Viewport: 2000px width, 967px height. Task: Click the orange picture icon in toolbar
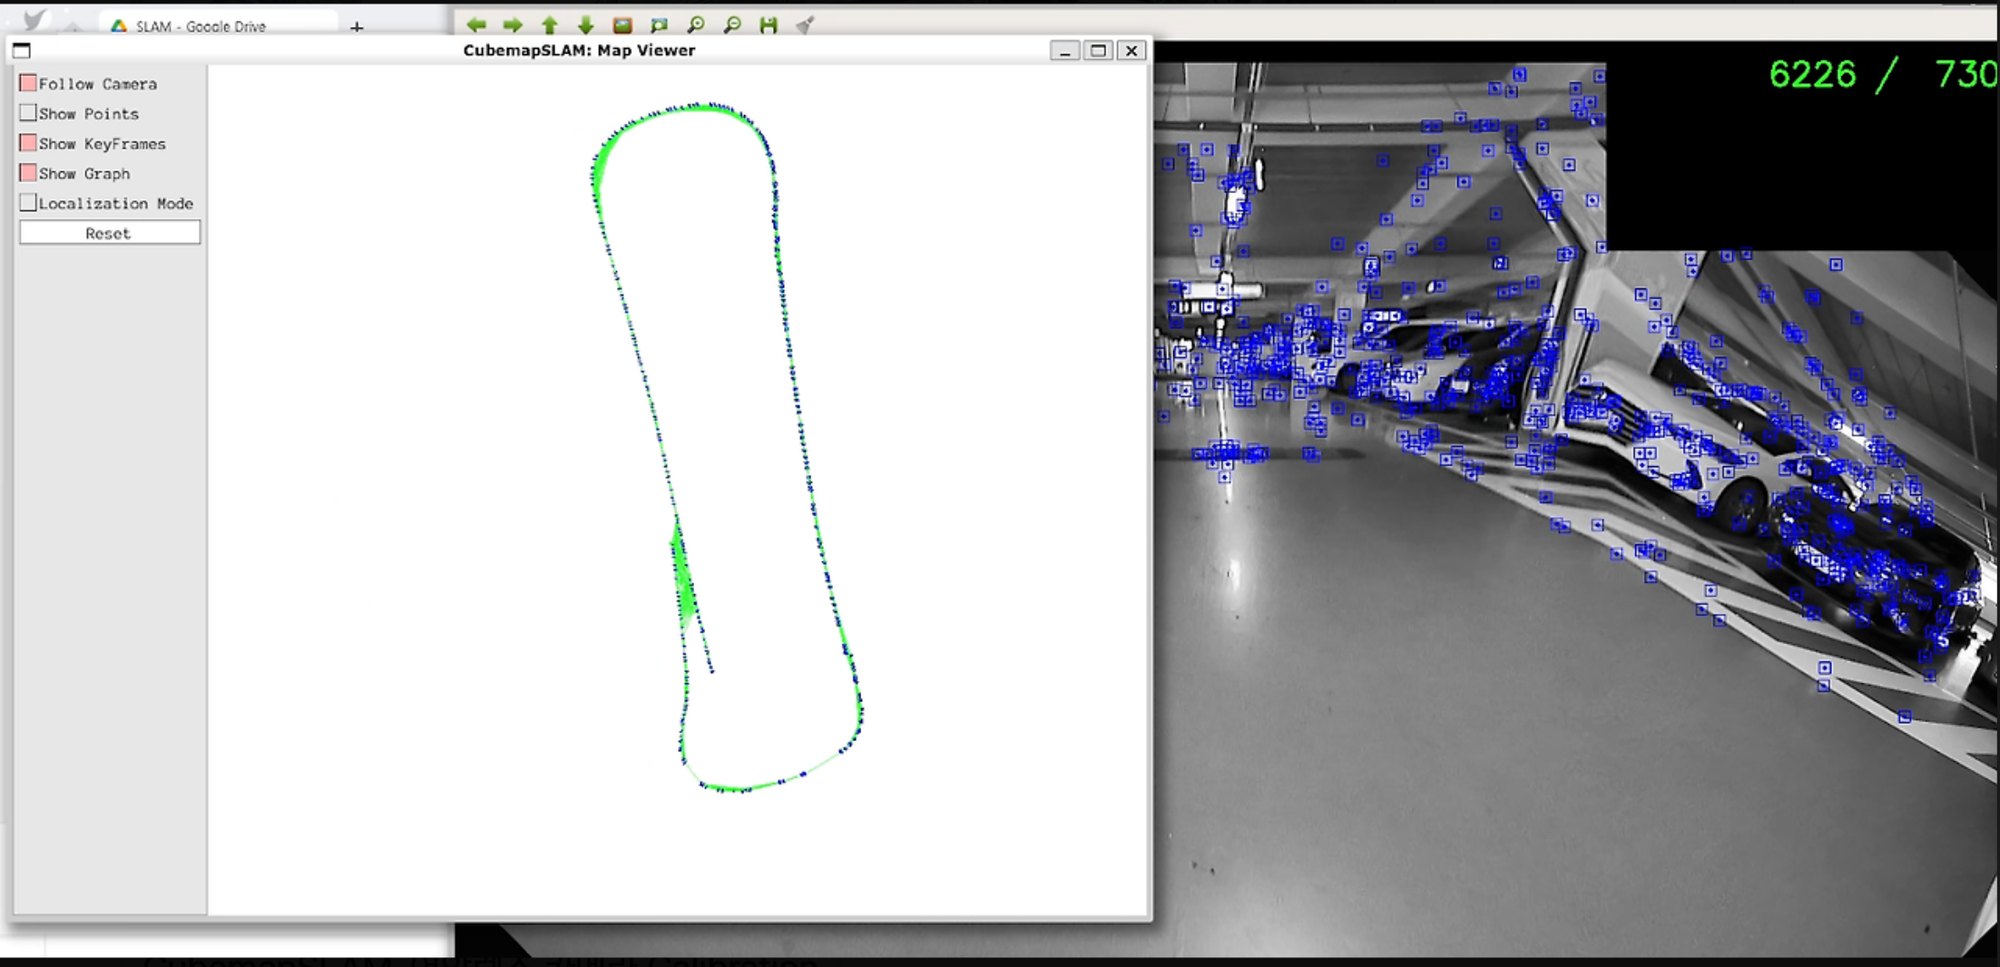(622, 25)
